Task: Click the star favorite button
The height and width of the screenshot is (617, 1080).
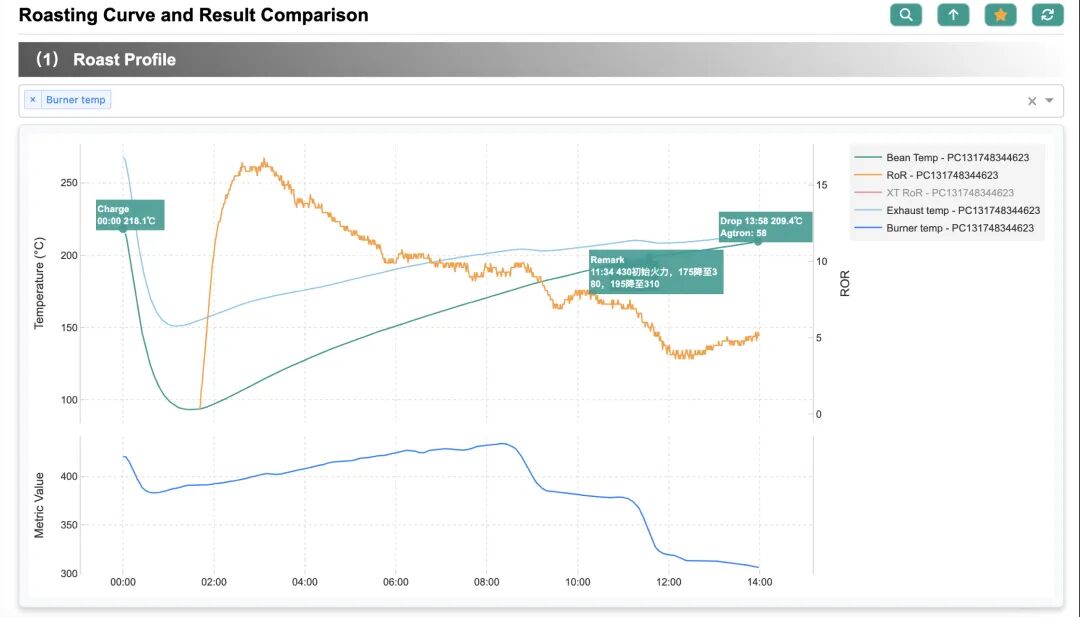Action: 1001,14
